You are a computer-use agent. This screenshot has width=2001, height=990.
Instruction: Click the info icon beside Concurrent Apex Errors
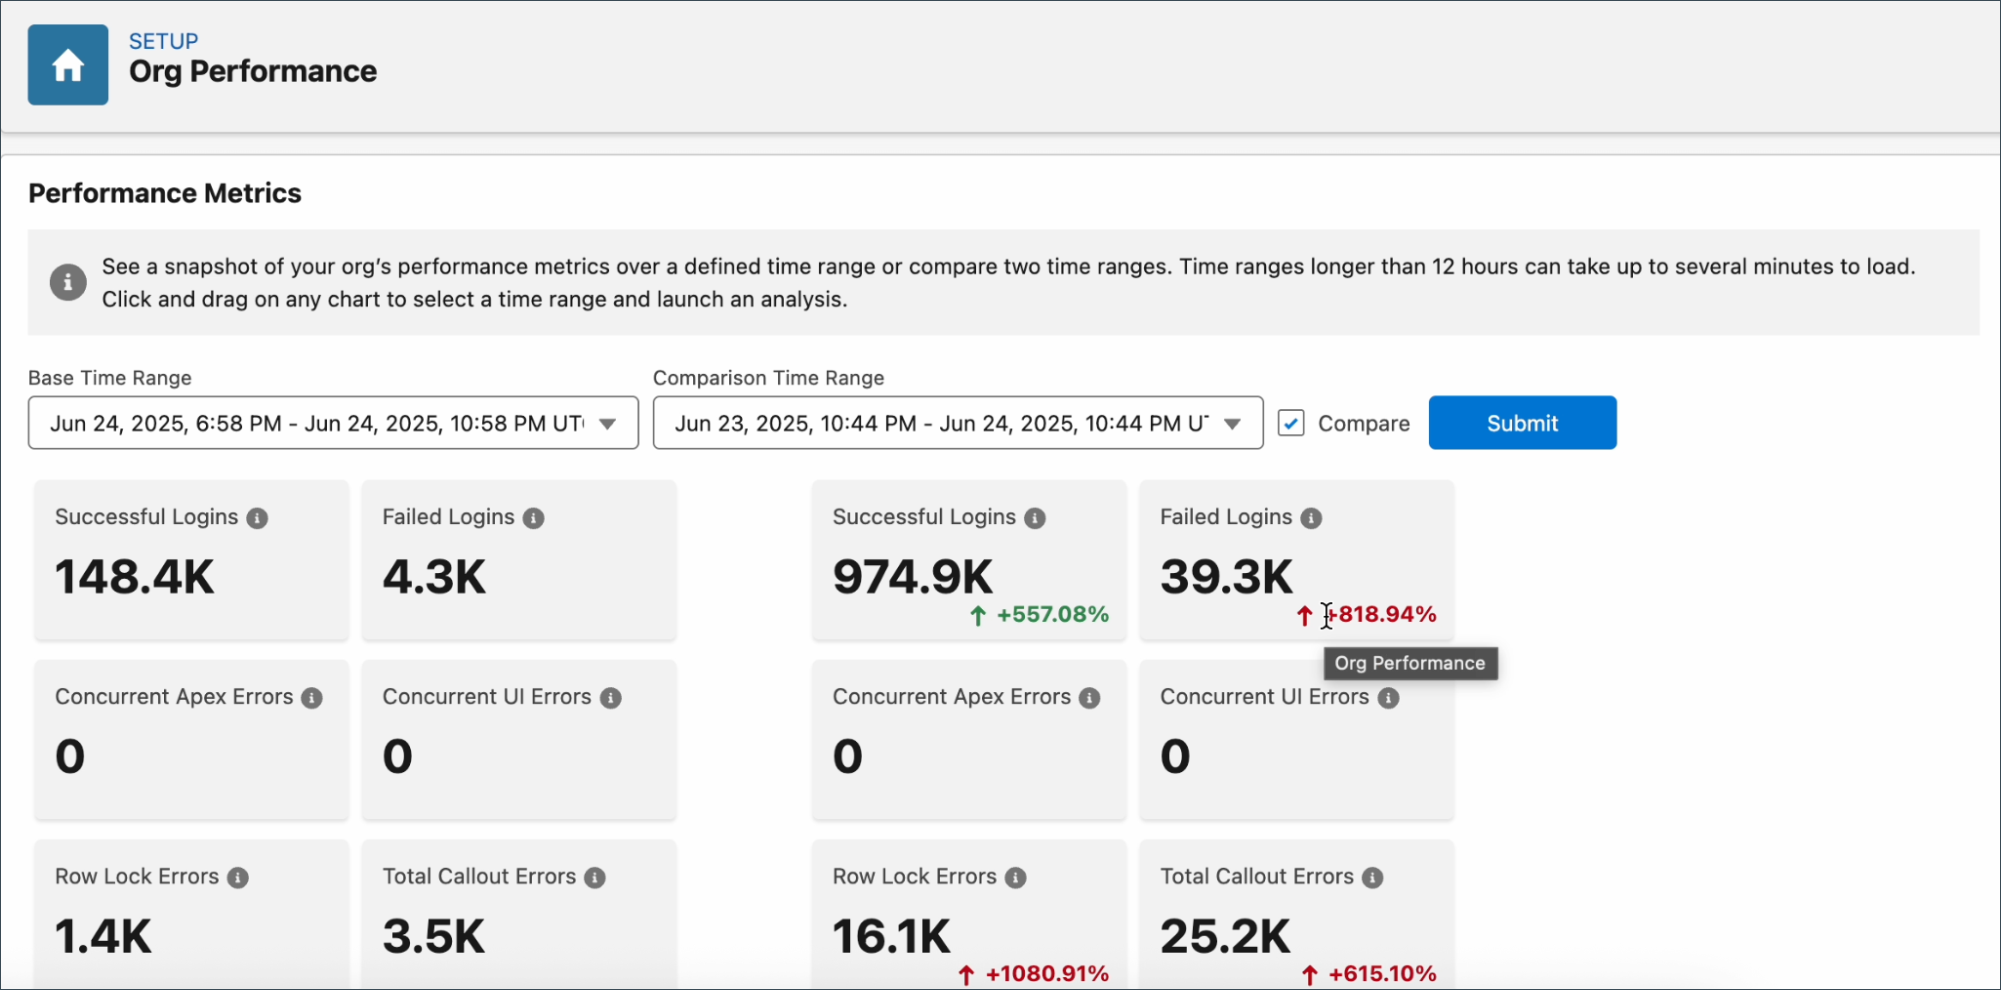(311, 698)
